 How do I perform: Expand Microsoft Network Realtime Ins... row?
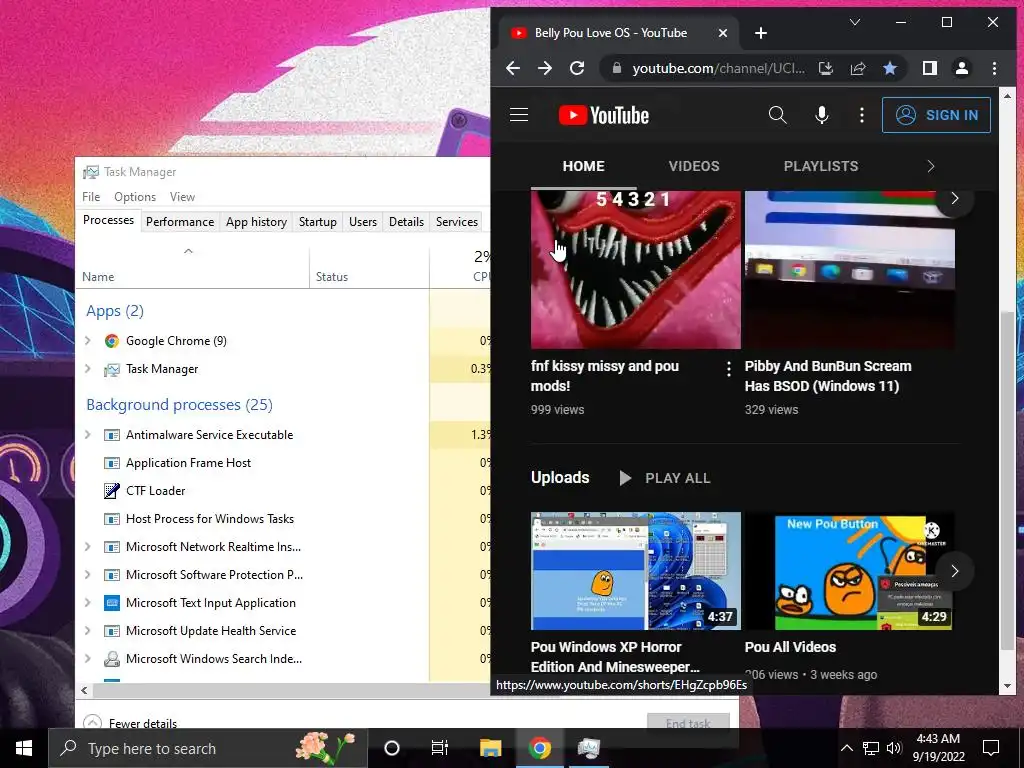[88, 547]
